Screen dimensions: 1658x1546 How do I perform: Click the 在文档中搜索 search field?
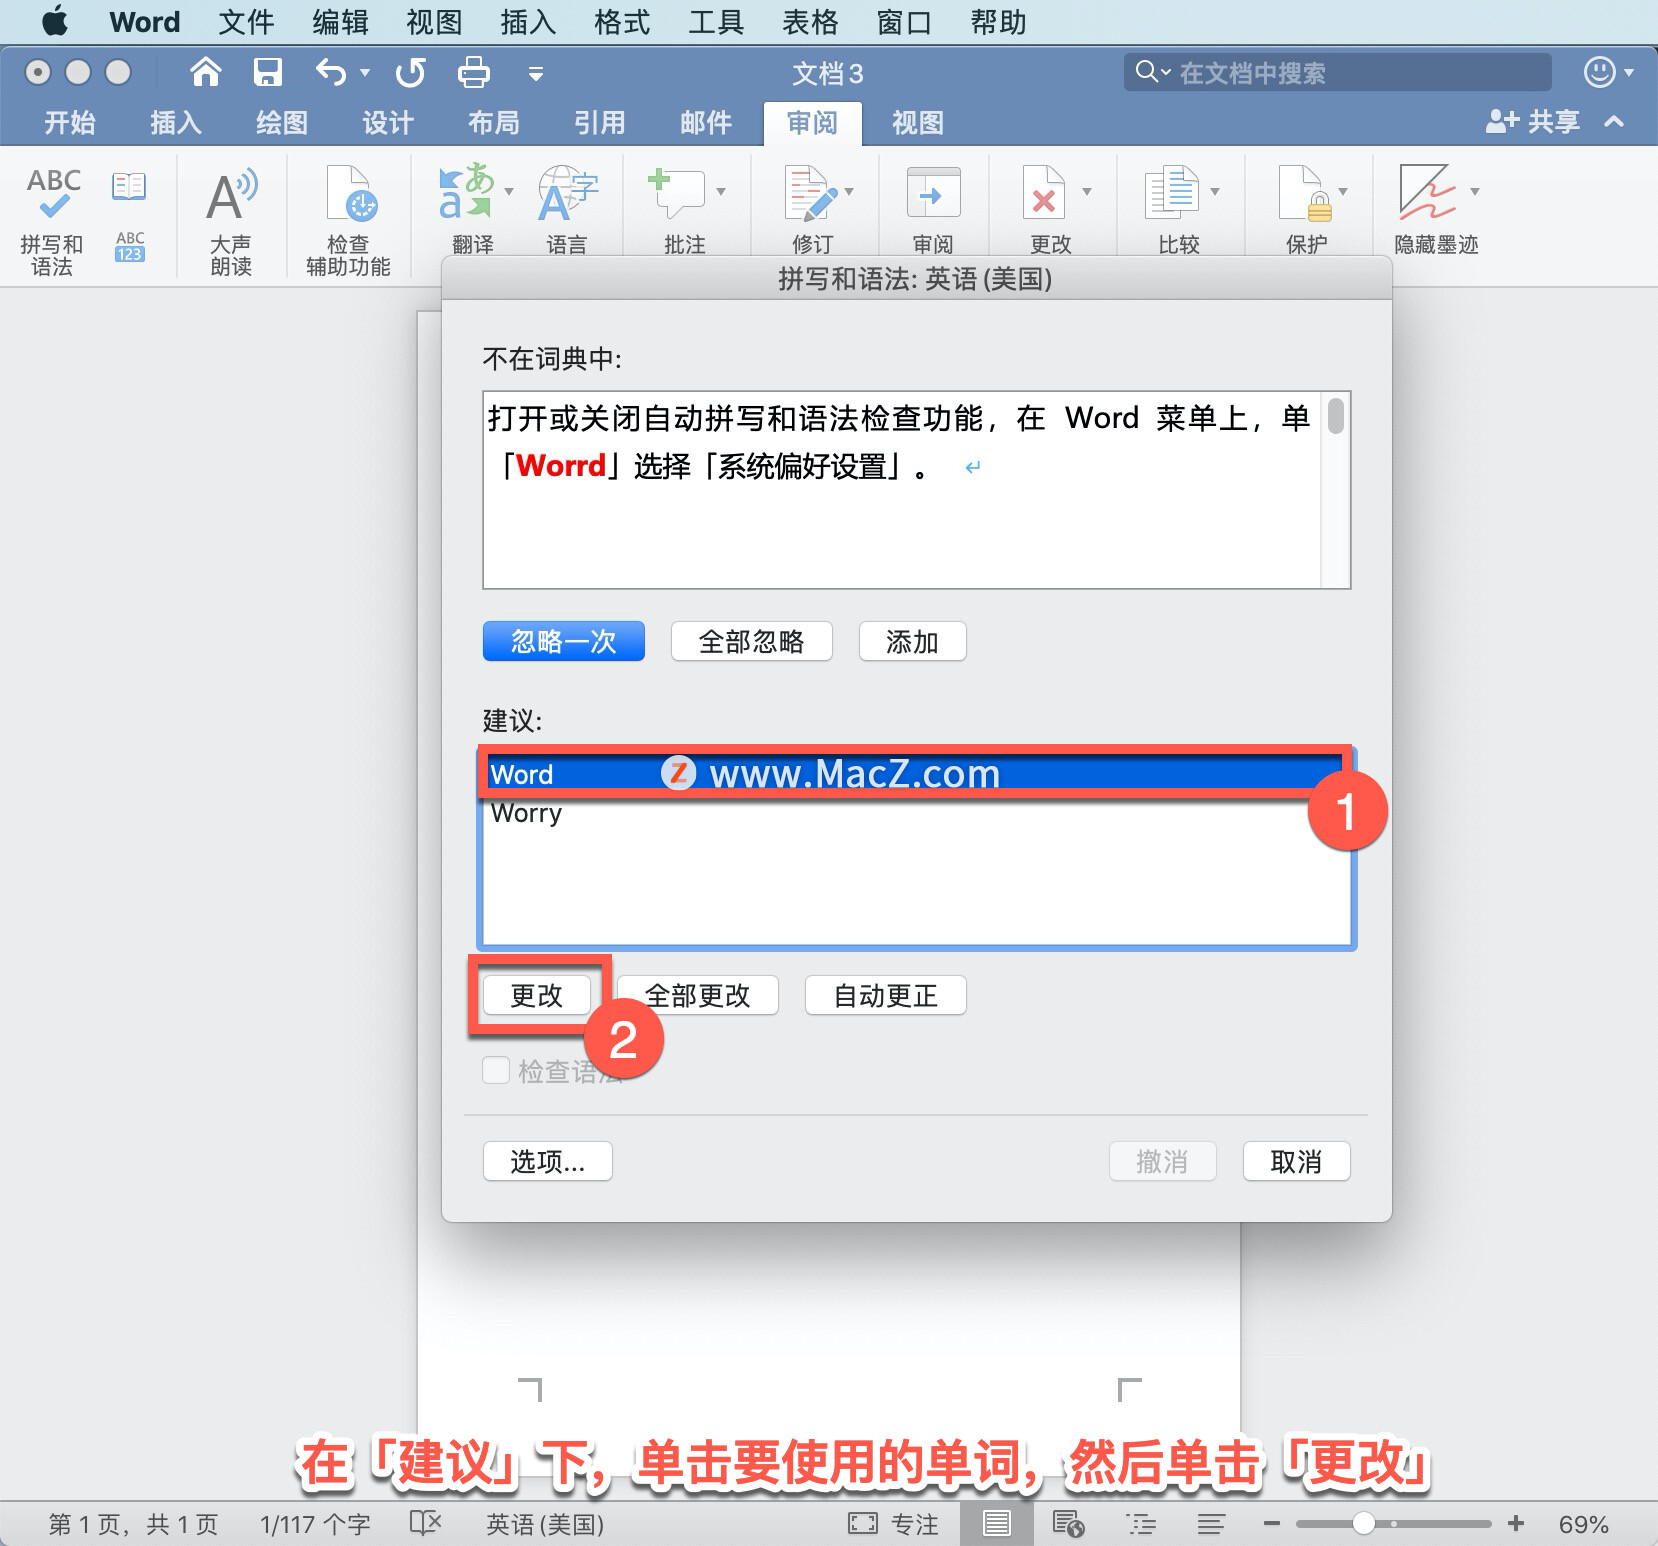point(1338,72)
